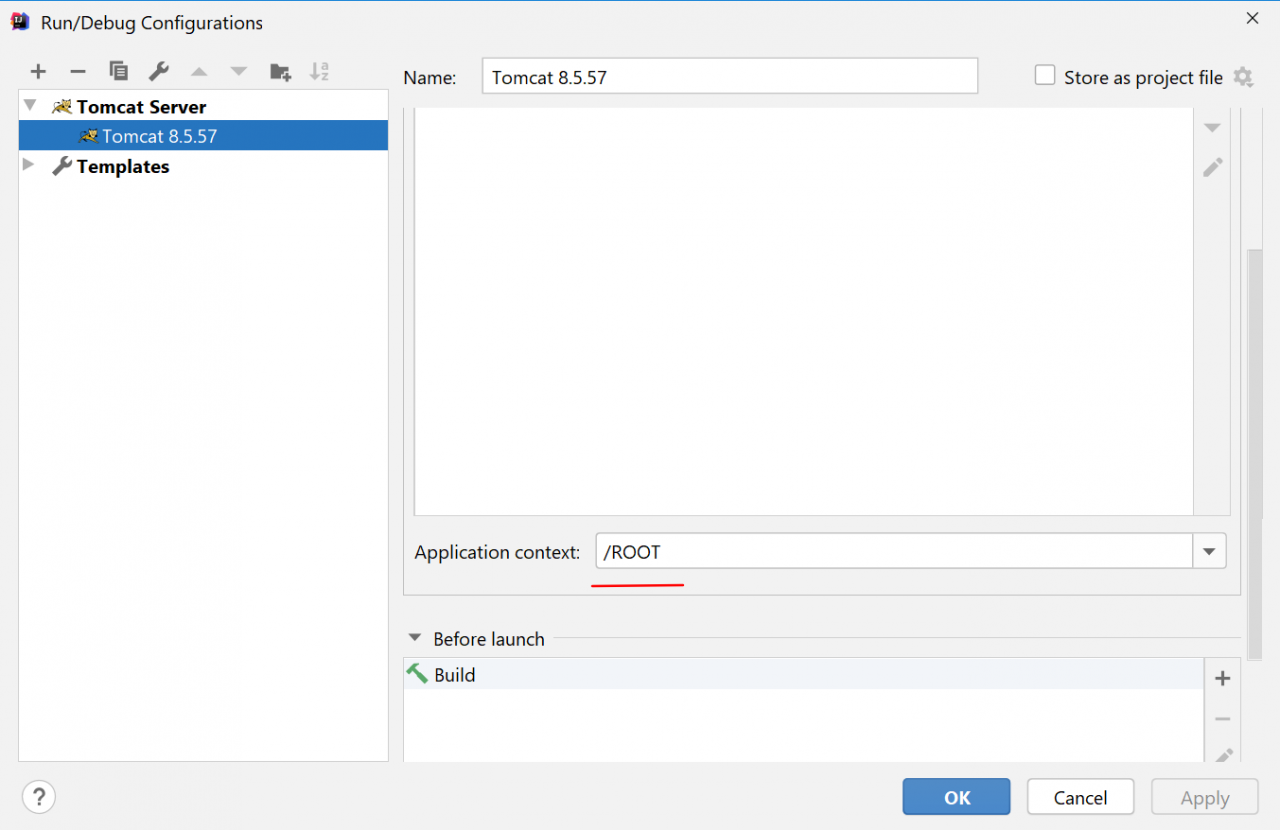Select the Templates row
This screenshot has width=1280, height=830.
[203, 166]
